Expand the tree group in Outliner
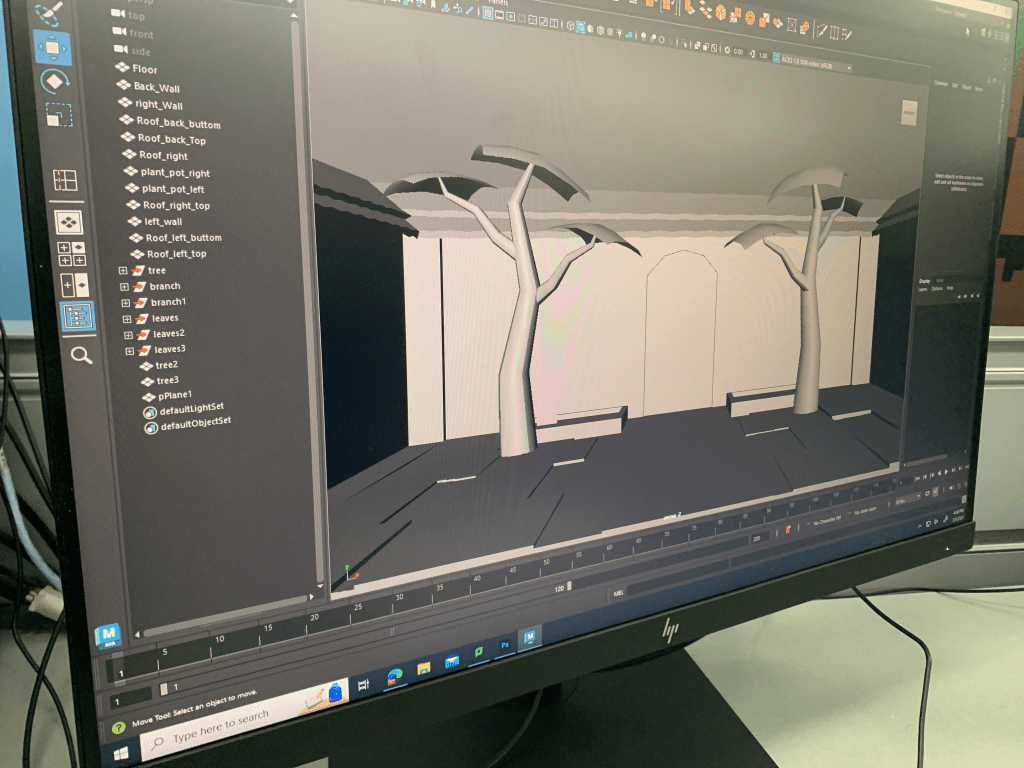The image size is (1024, 768). coord(123,271)
